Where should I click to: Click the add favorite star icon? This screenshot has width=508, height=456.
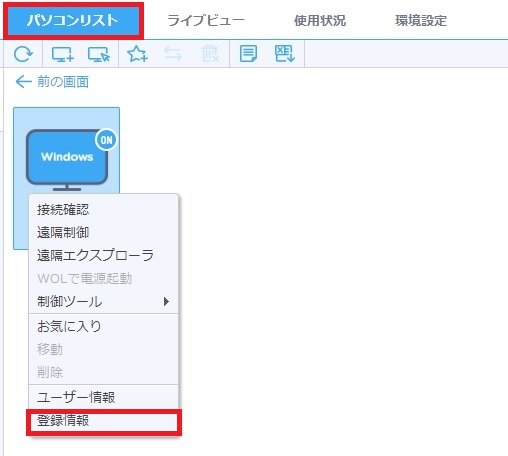(x=137, y=54)
